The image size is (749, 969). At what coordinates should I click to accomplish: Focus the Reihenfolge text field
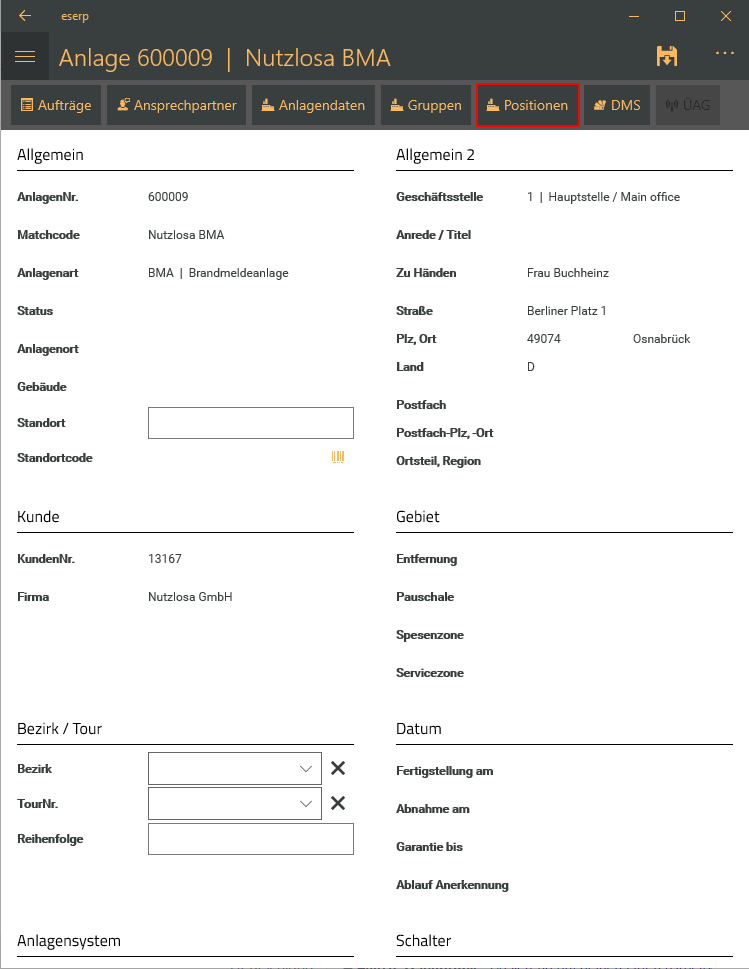(x=250, y=839)
